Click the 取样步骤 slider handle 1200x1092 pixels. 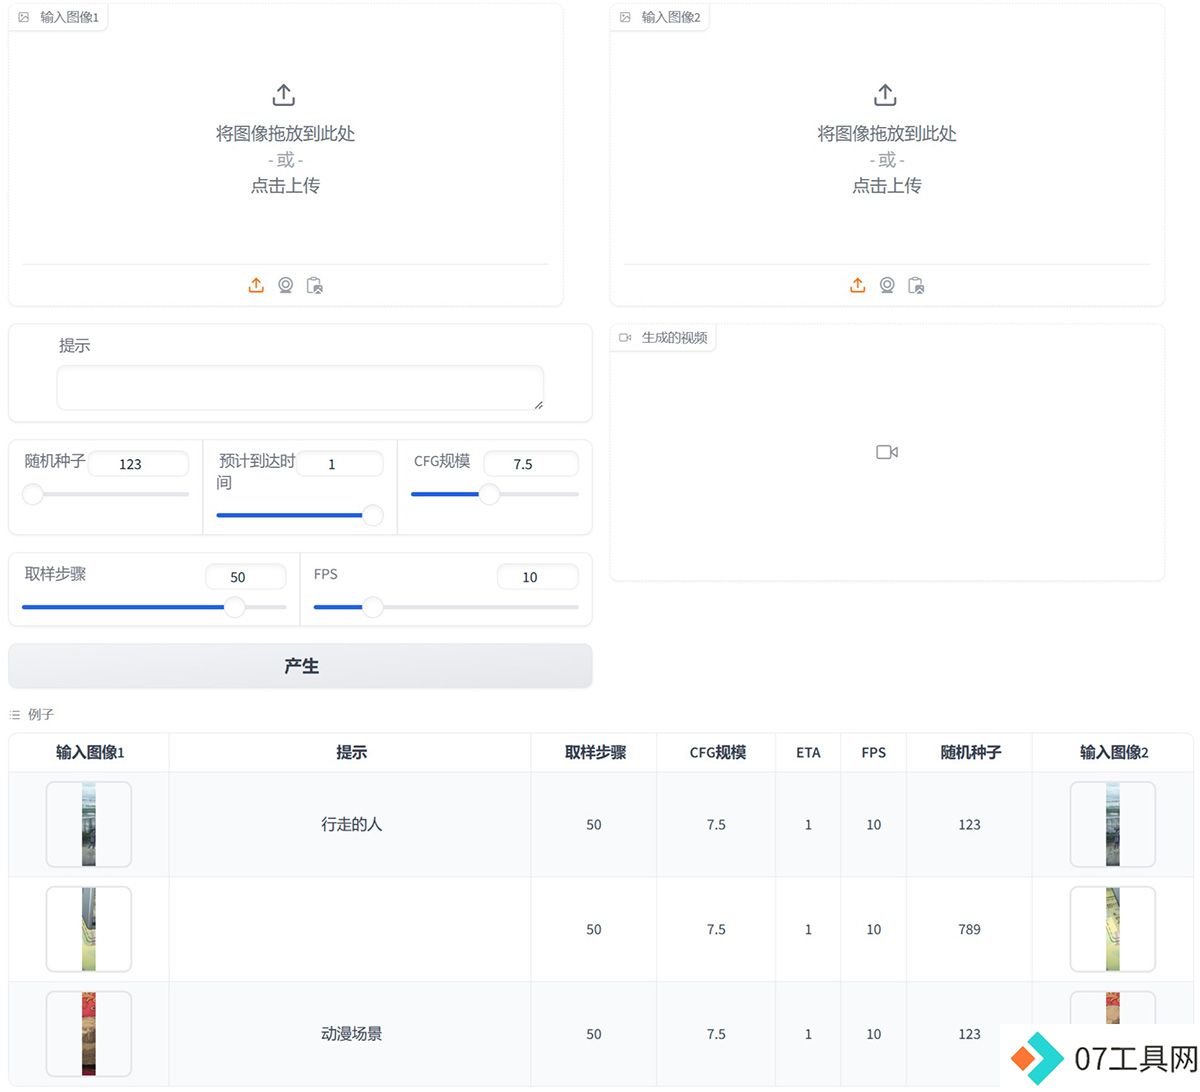235,607
